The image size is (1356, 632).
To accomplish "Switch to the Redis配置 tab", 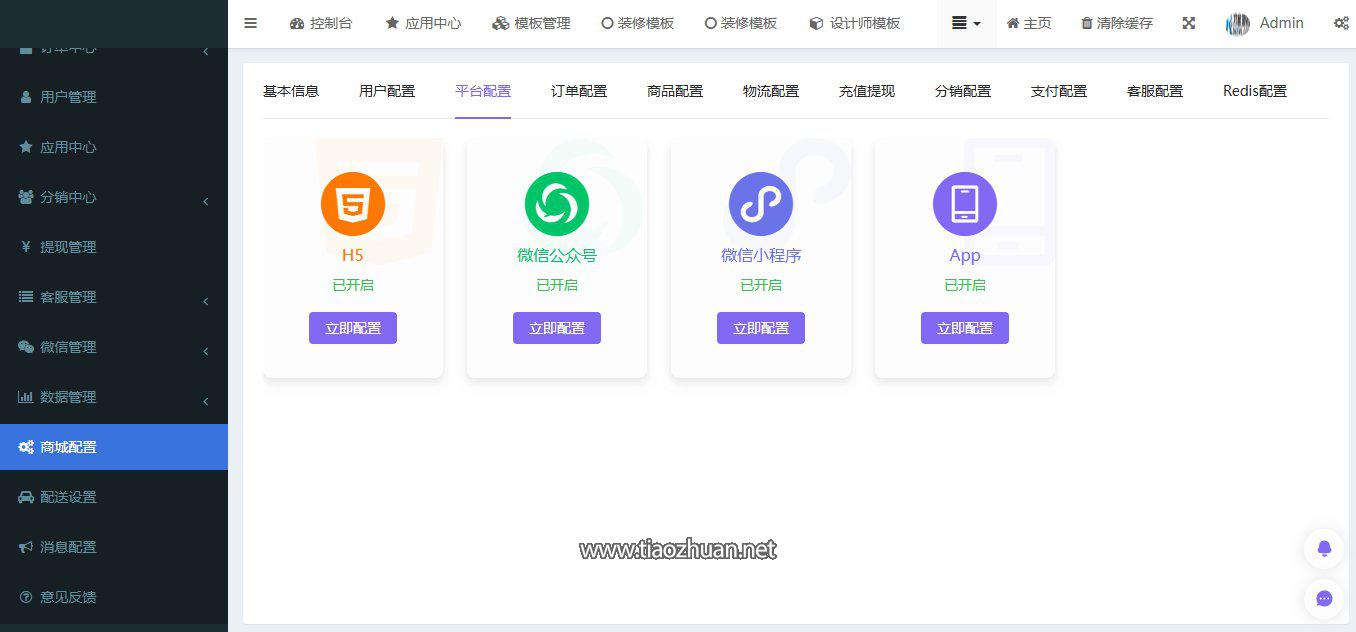I will [x=1254, y=91].
